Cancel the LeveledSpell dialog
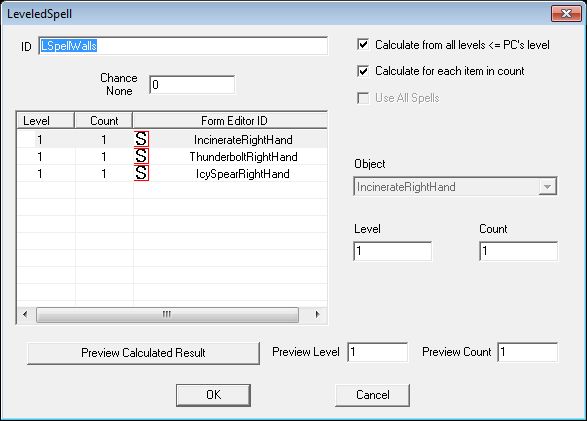 [x=372, y=395]
